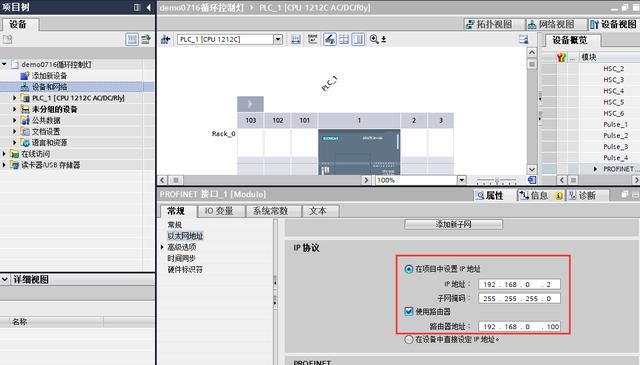Image resolution: width=640 pixels, height=365 pixels.
Task: Expand hidden slots using the rack arrow button
Action: click(250, 104)
